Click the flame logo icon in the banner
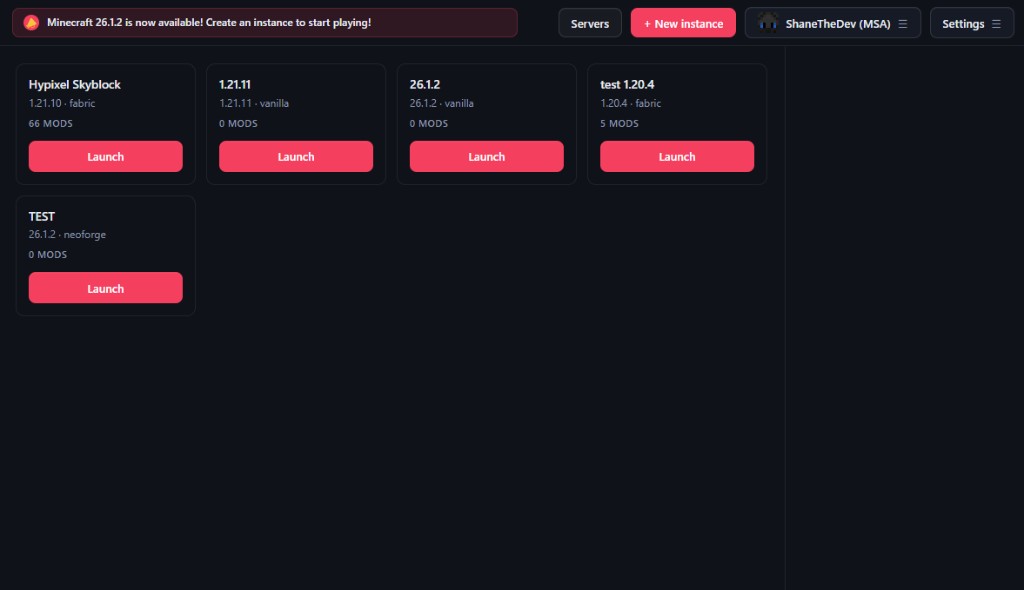The width and height of the screenshot is (1024, 590). [31, 23]
